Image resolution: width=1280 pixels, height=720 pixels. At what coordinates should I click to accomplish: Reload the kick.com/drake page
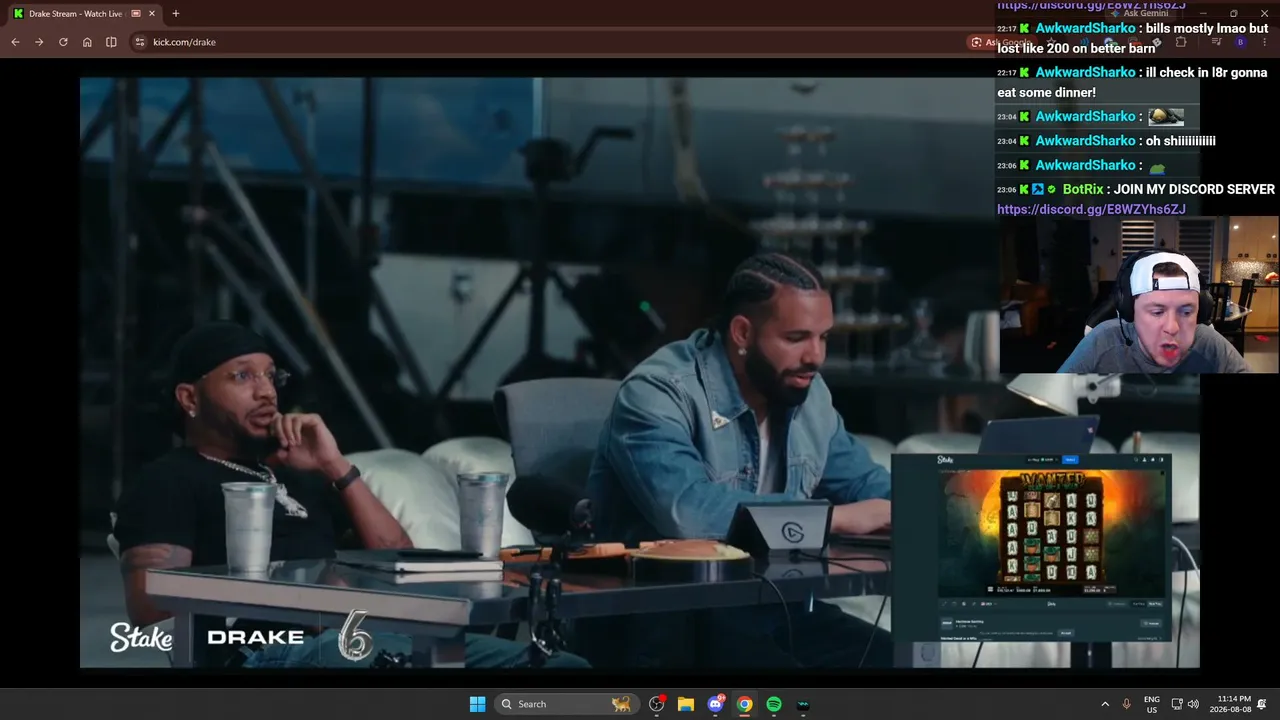tap(63, 42)
